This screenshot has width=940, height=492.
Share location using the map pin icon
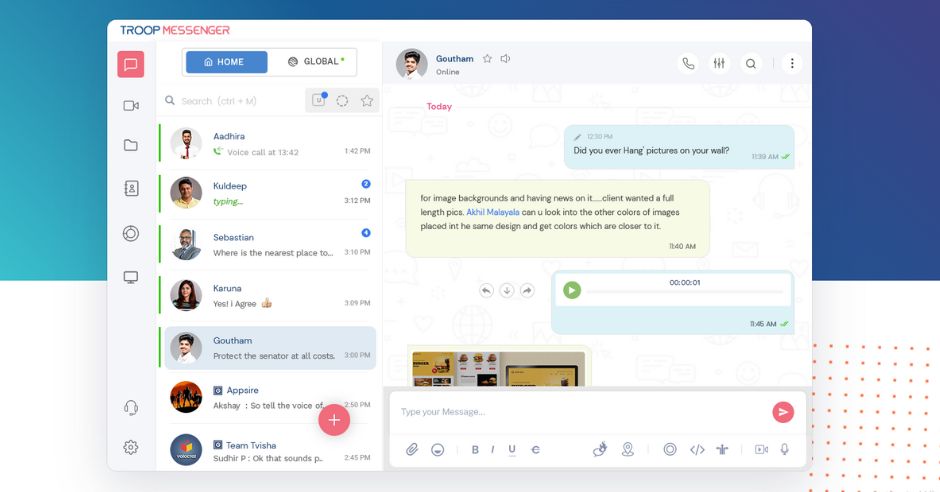[628, 450]
